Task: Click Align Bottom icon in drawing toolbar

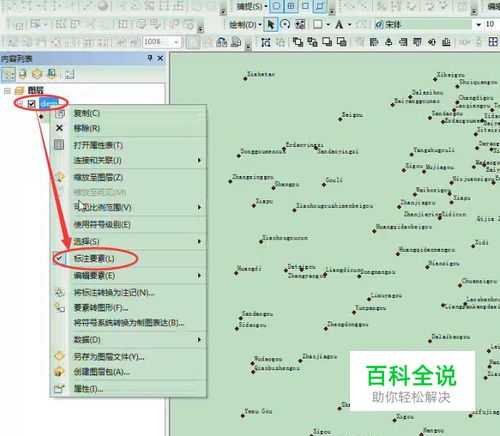Action: click(447, 42)
